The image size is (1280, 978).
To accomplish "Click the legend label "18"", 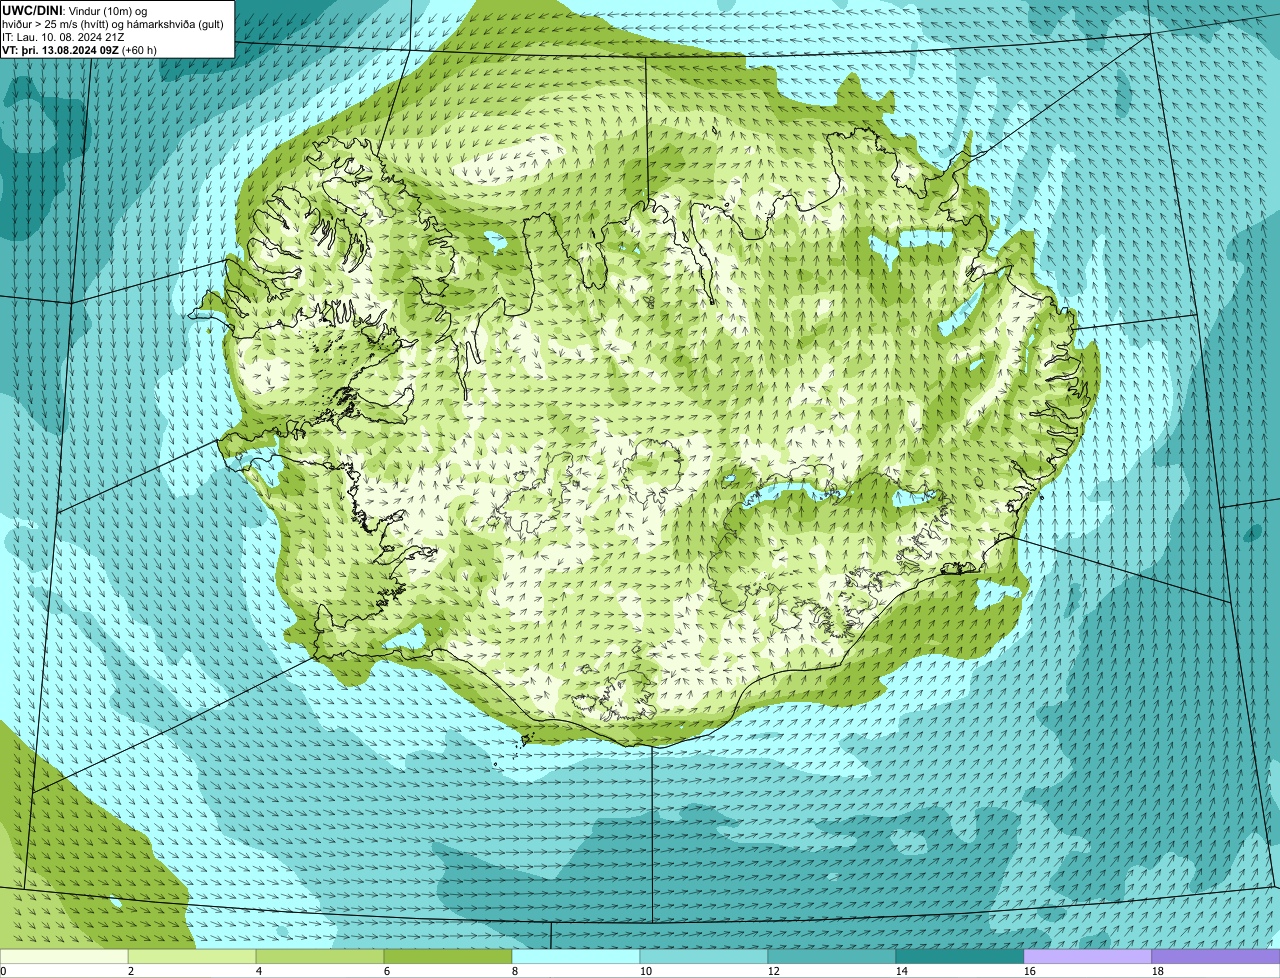I will tap(1158, 971).
